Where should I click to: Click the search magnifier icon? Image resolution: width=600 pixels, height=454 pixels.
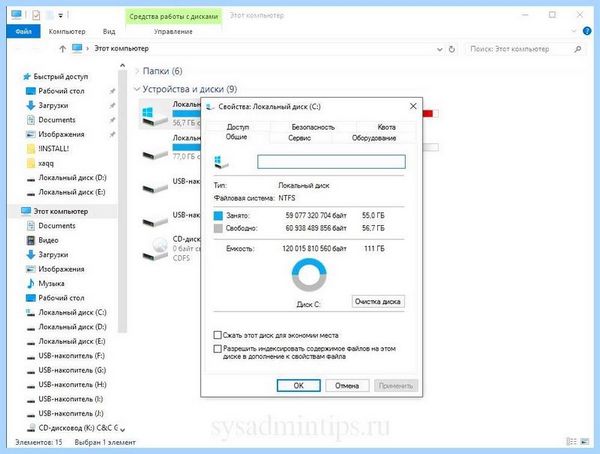[x=577, y=49]
